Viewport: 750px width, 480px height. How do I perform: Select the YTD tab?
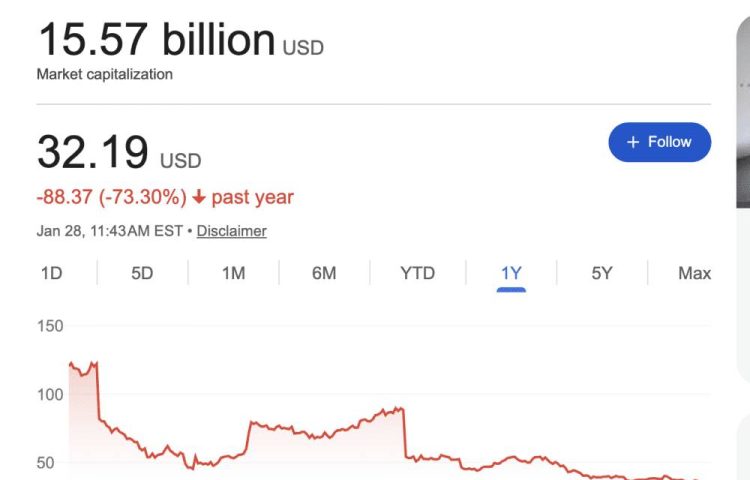tap(417, 273)
